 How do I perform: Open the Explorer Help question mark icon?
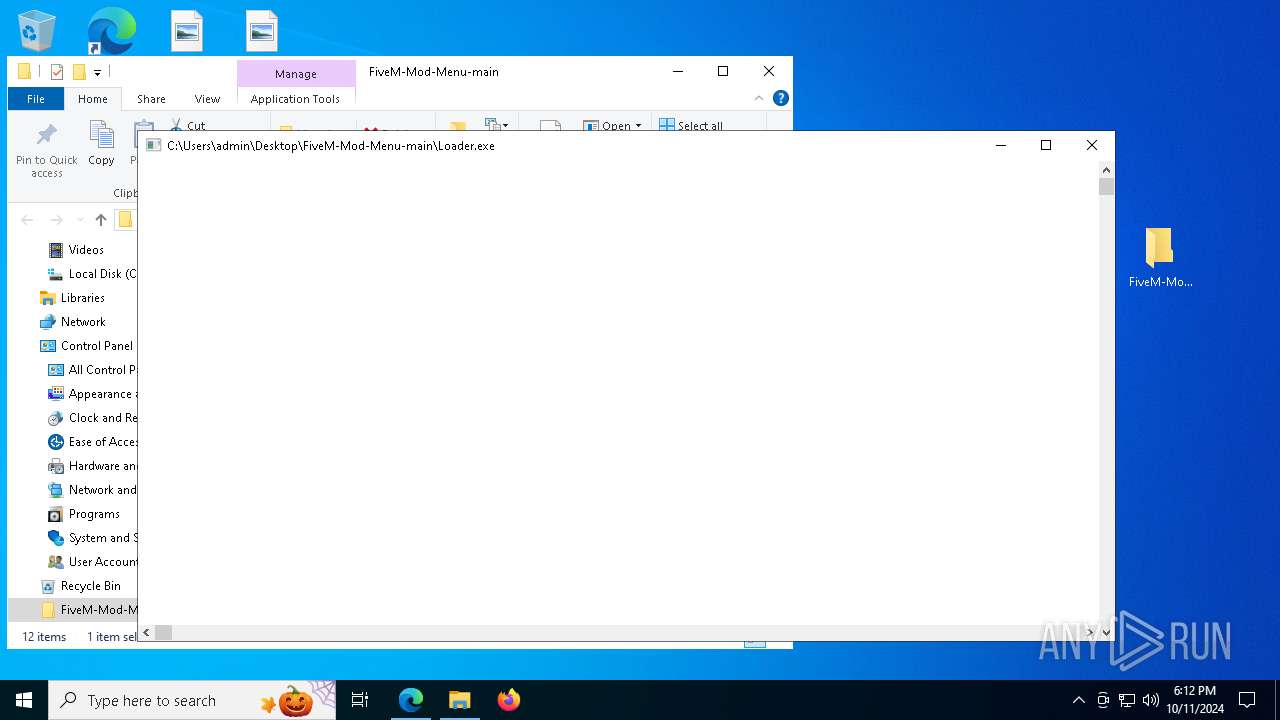(781, 98)
